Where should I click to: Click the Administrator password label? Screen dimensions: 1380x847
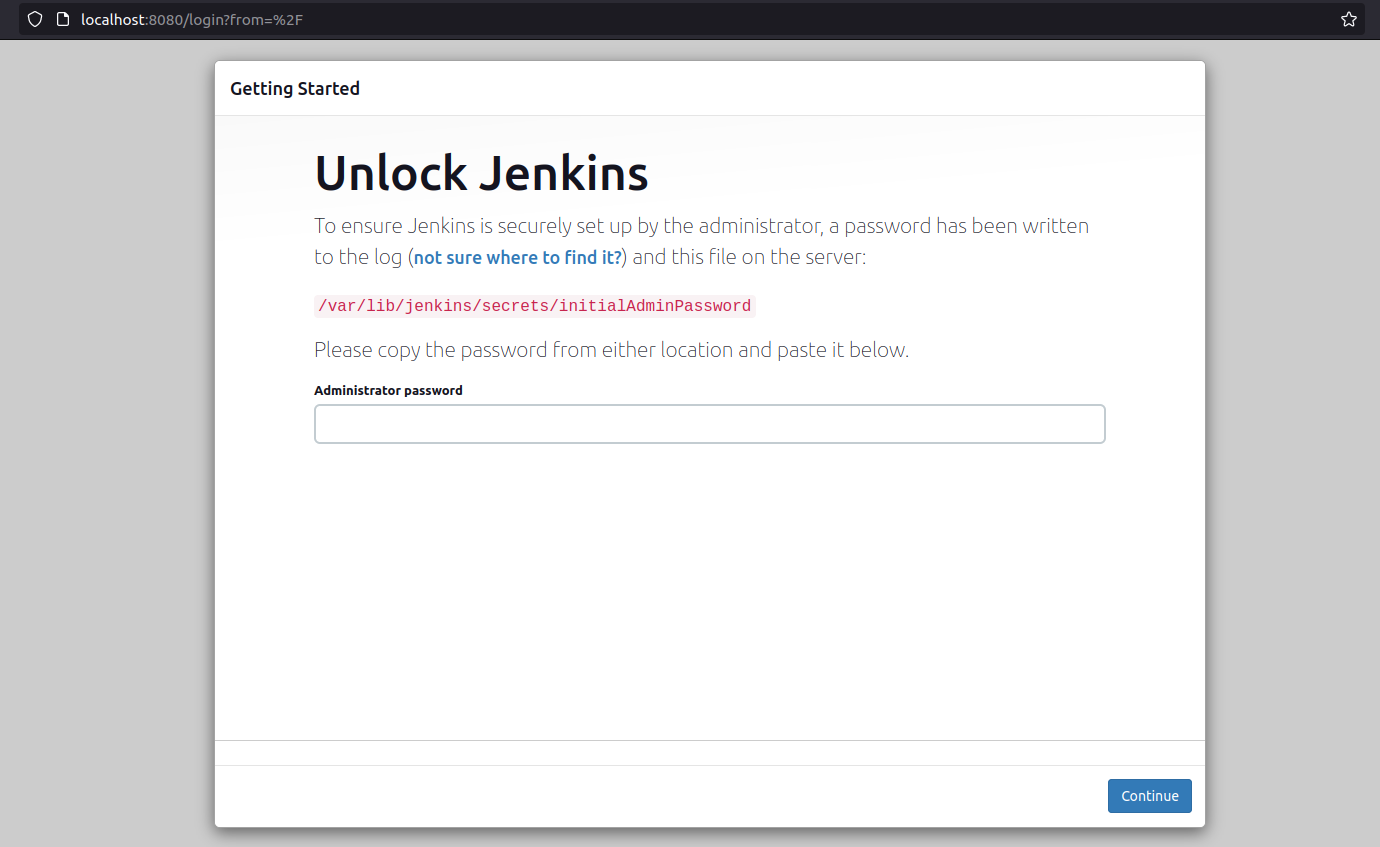(x=388, y=390)
